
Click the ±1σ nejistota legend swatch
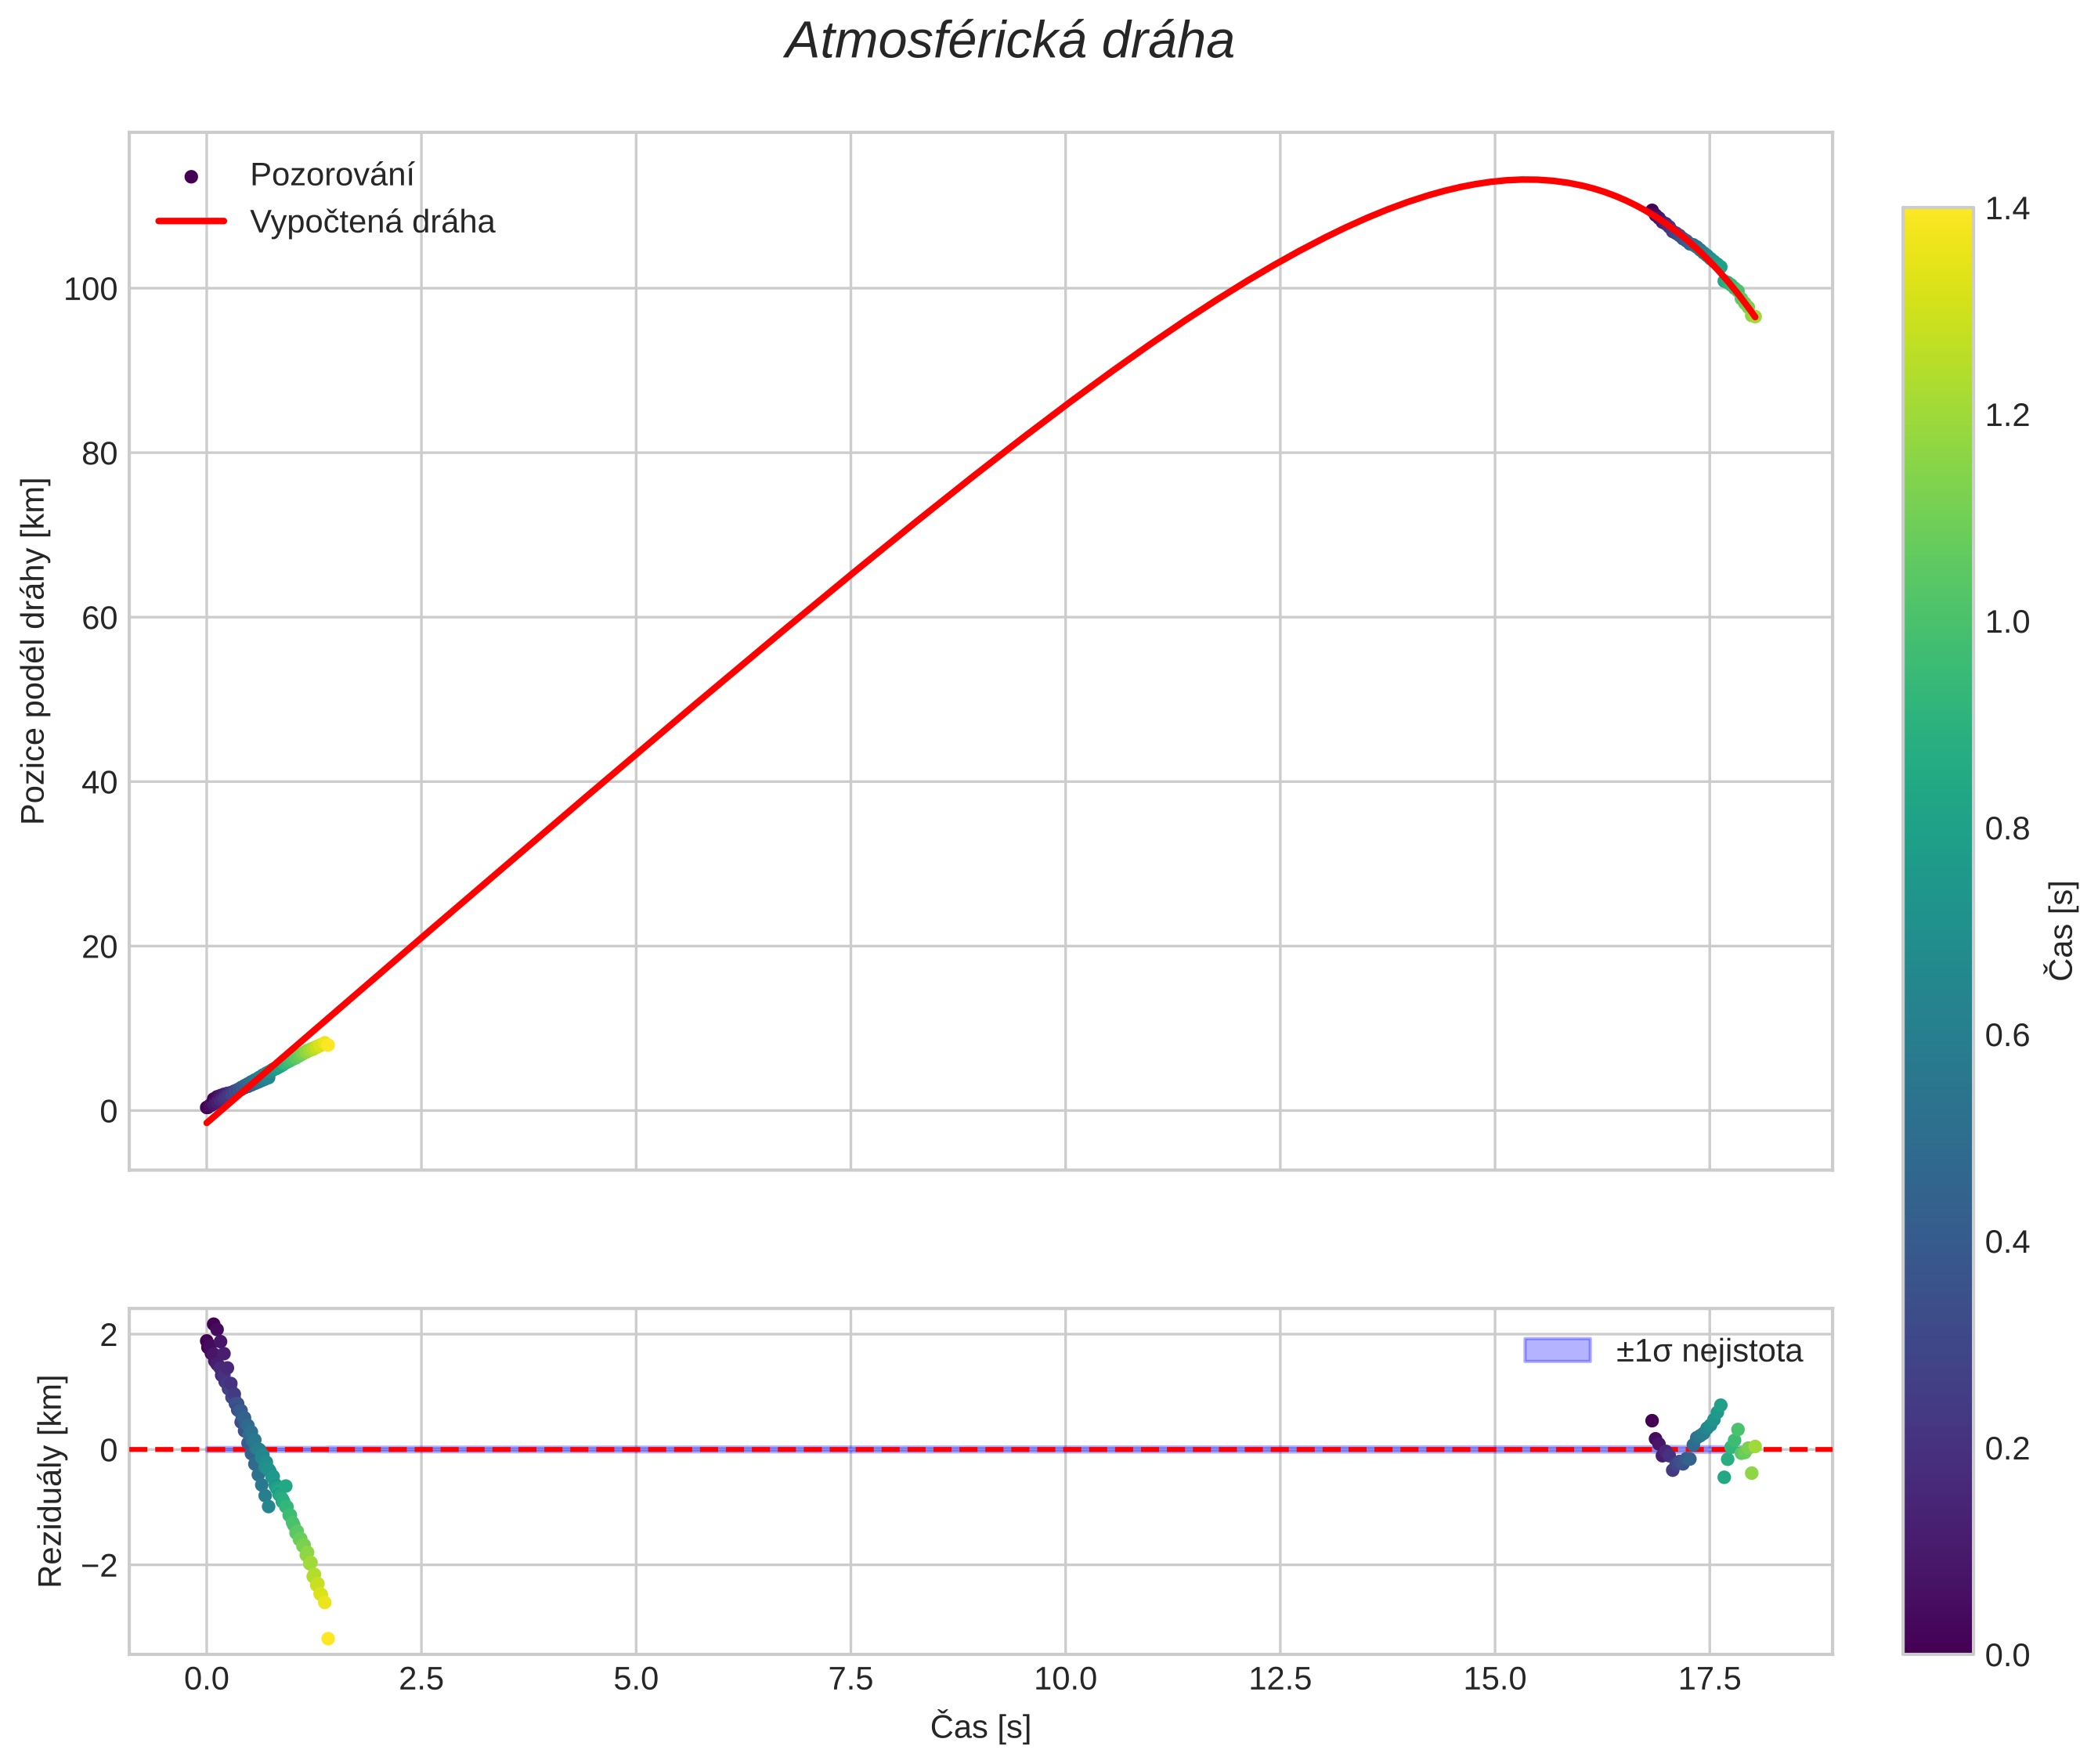pos(1556,1351)
